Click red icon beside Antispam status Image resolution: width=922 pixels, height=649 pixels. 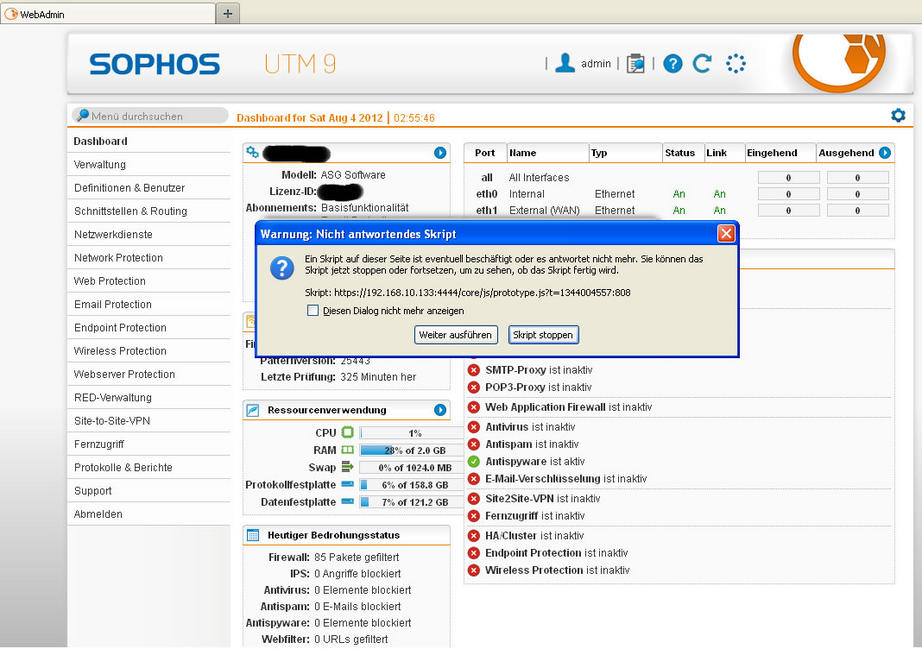click(473, 444)
